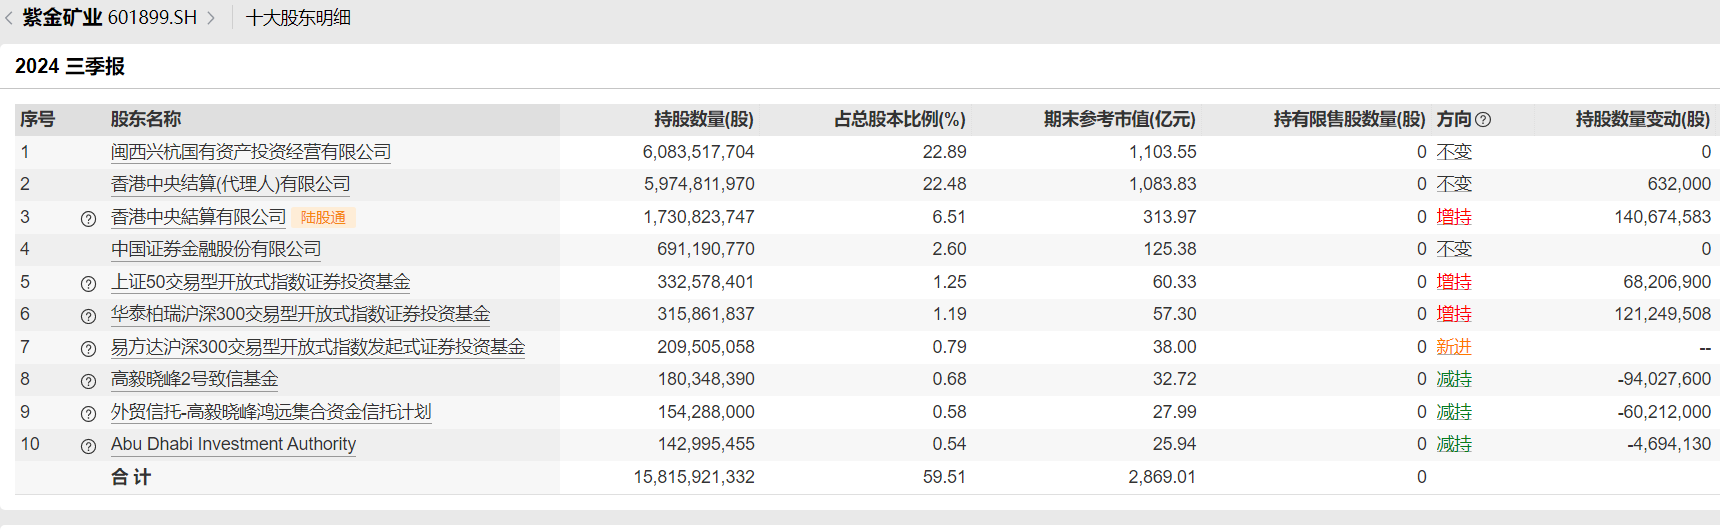This screenshot has width=1720, height=531.
Task: Click info icon beside Abu Dhabi Investment Authority
Action: tap(88, 445)
